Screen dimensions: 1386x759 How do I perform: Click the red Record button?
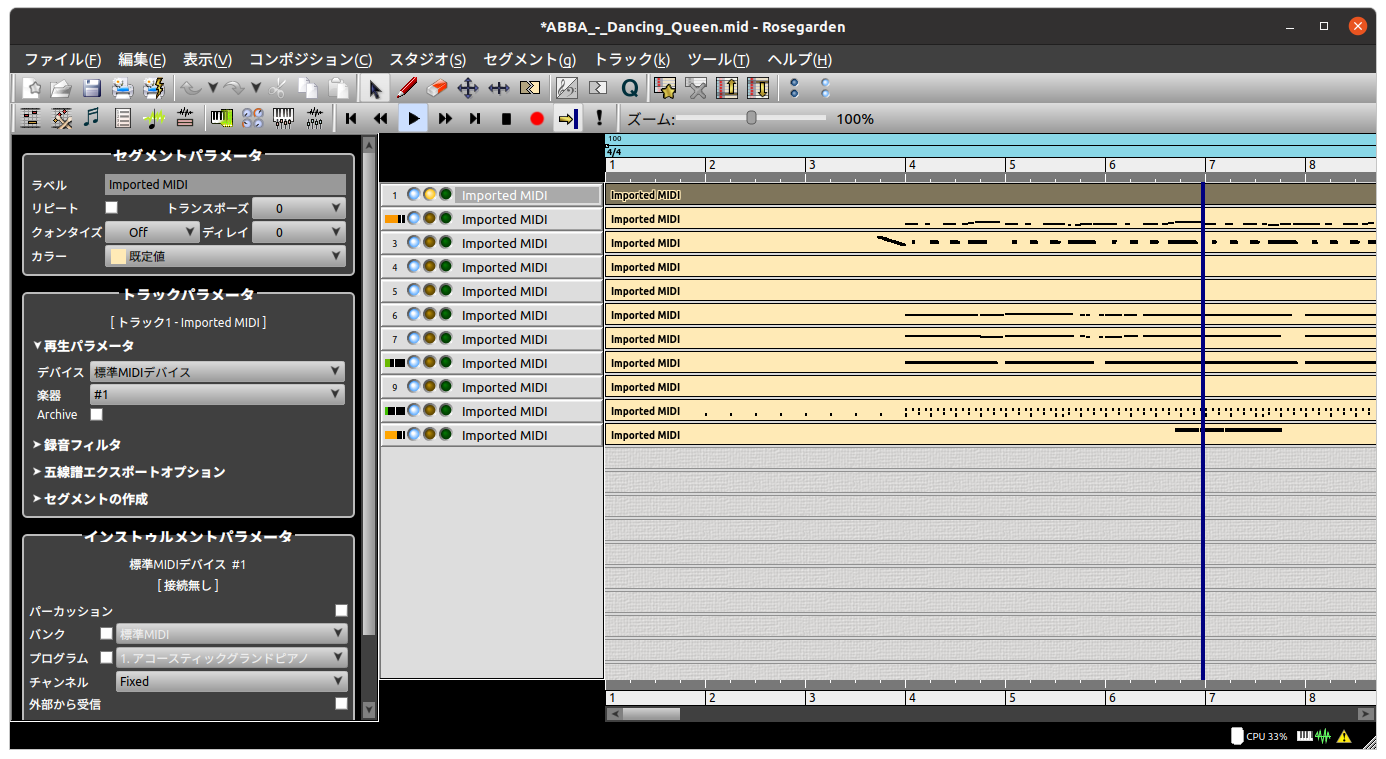[x=537, y=118]
